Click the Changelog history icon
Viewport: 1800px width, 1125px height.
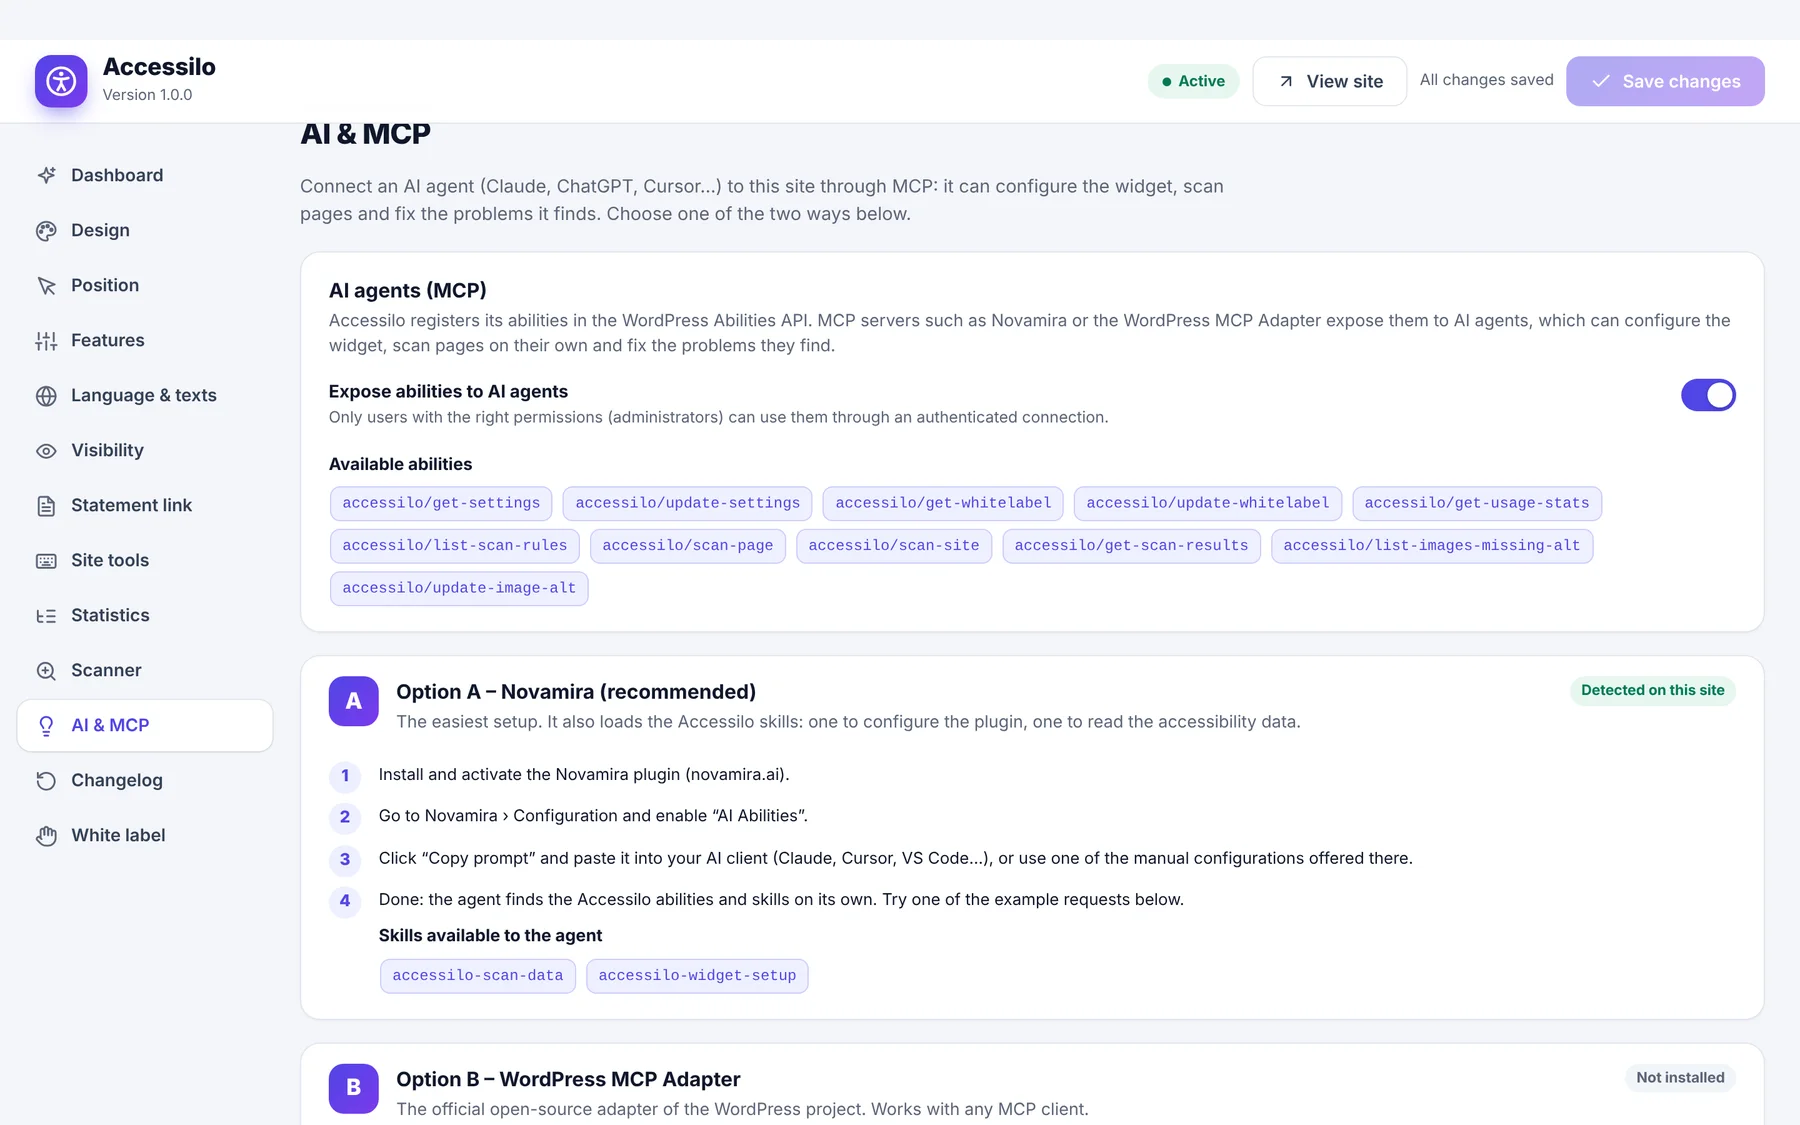pyautogui.click(x=46, y=780)
